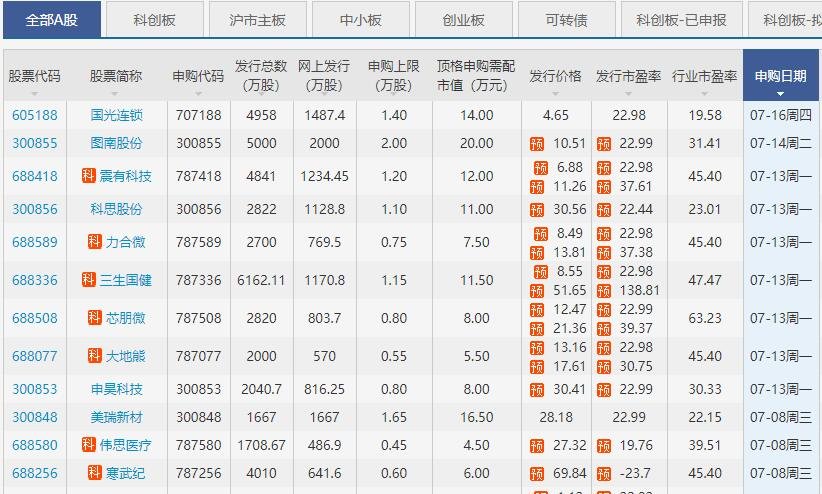Open stock code 688418 link
This screenshot has width=822, height=494.
35,176
